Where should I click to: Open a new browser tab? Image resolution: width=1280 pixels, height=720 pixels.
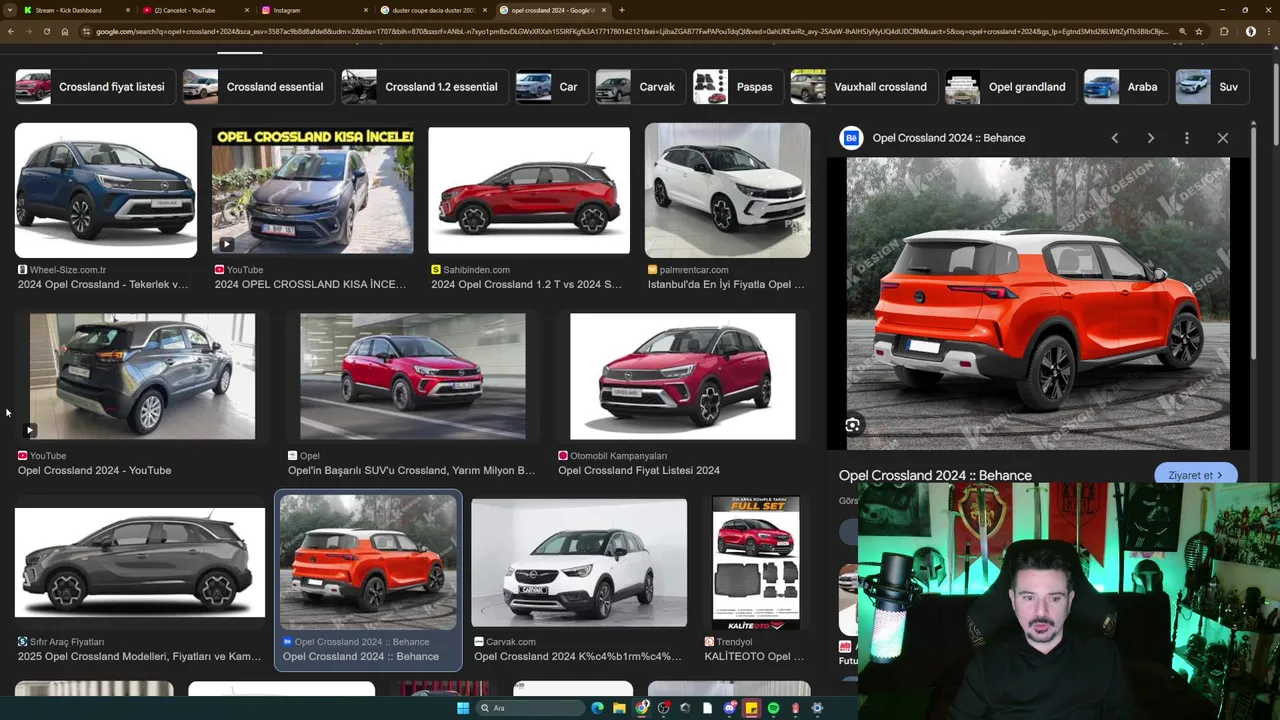622,10
